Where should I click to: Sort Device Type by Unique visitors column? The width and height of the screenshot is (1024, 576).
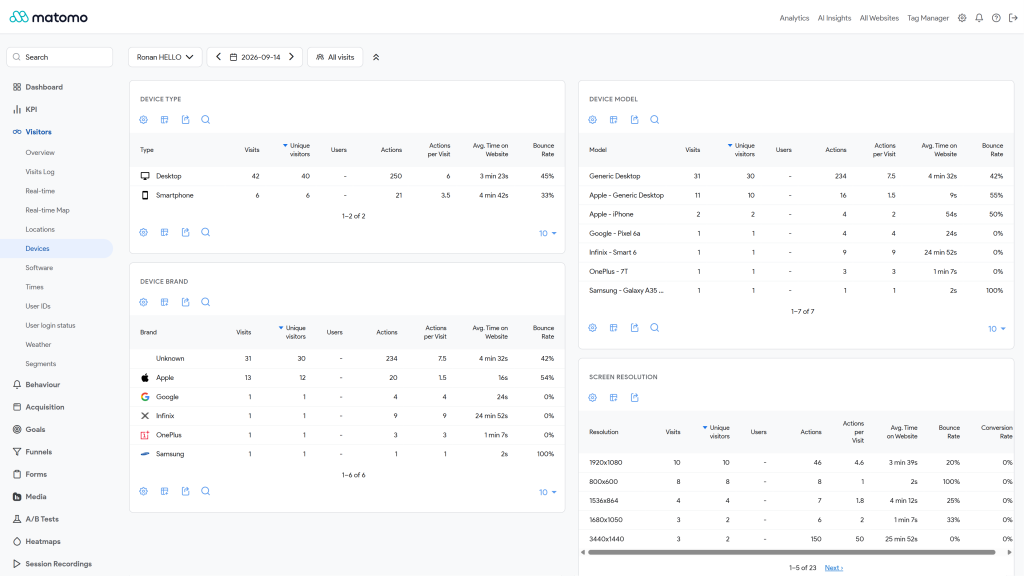click(296, 150)
